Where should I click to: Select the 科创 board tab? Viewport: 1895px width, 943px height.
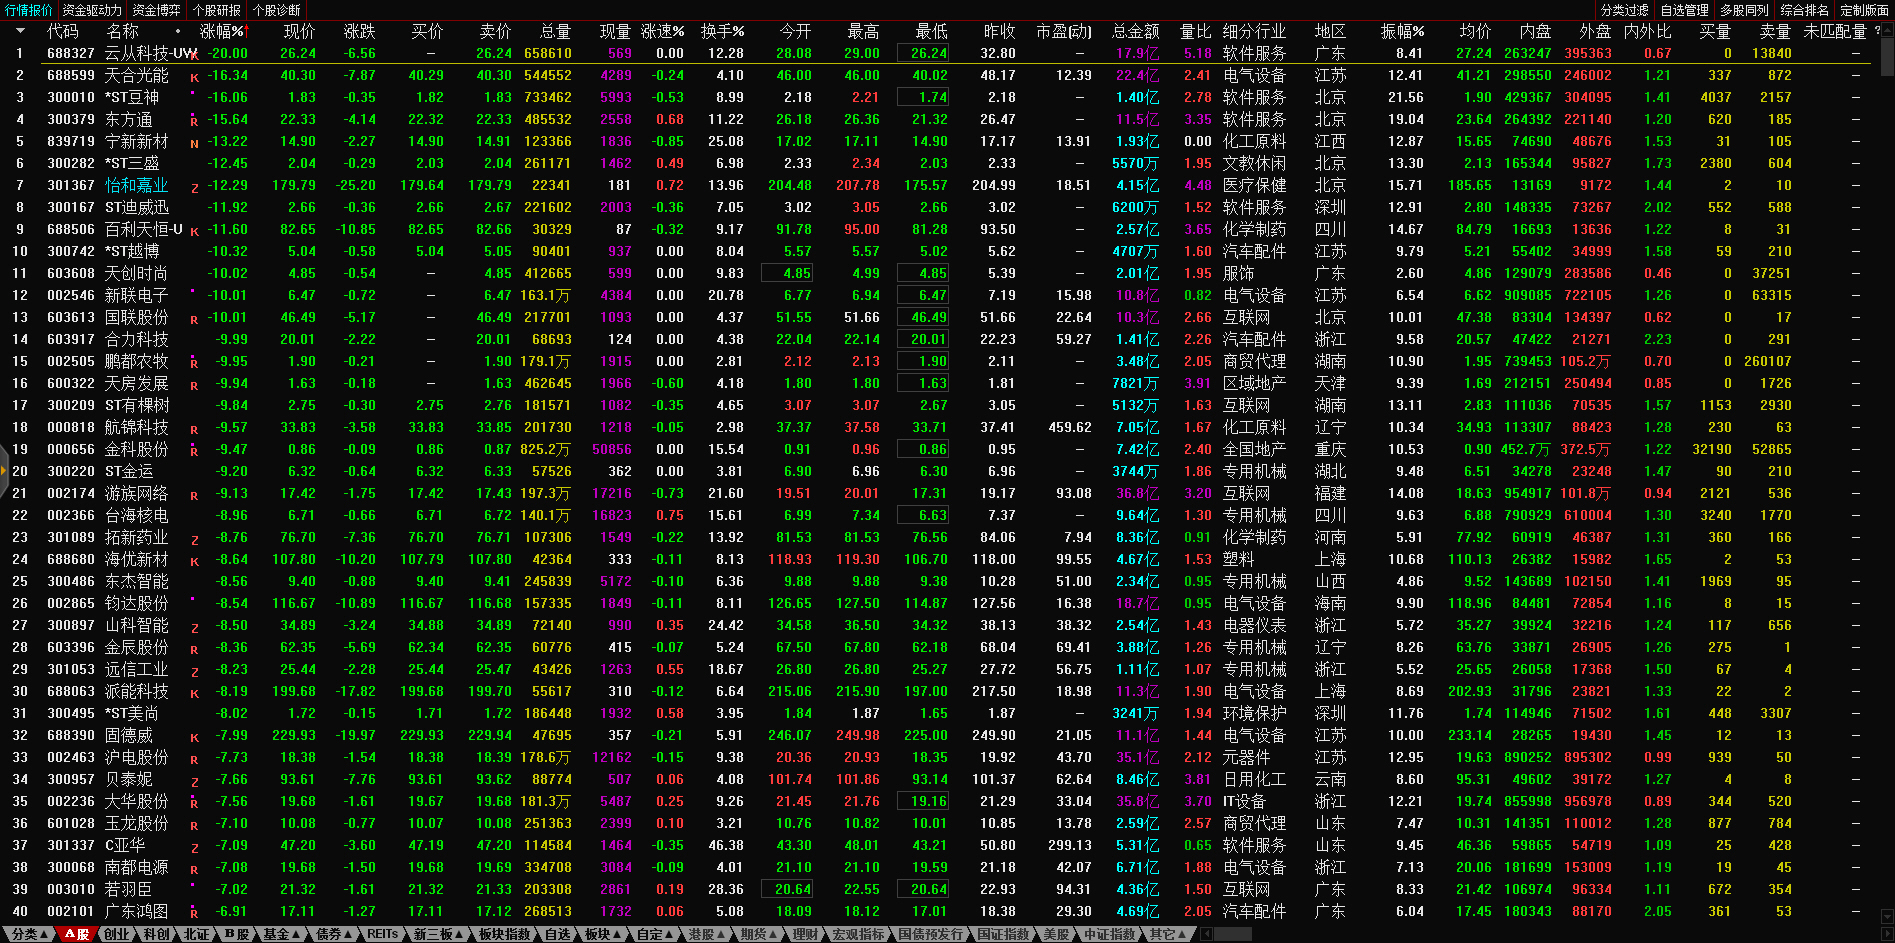click(156, 934)
